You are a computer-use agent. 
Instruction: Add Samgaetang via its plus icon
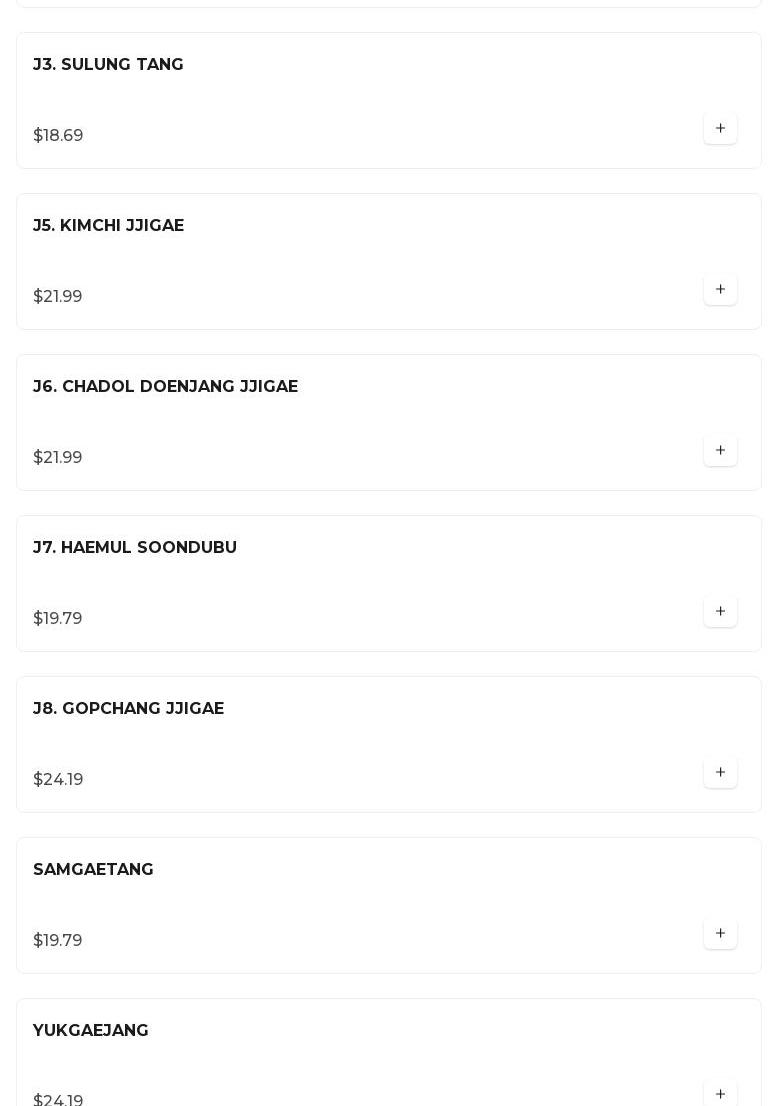coord(720,933)
